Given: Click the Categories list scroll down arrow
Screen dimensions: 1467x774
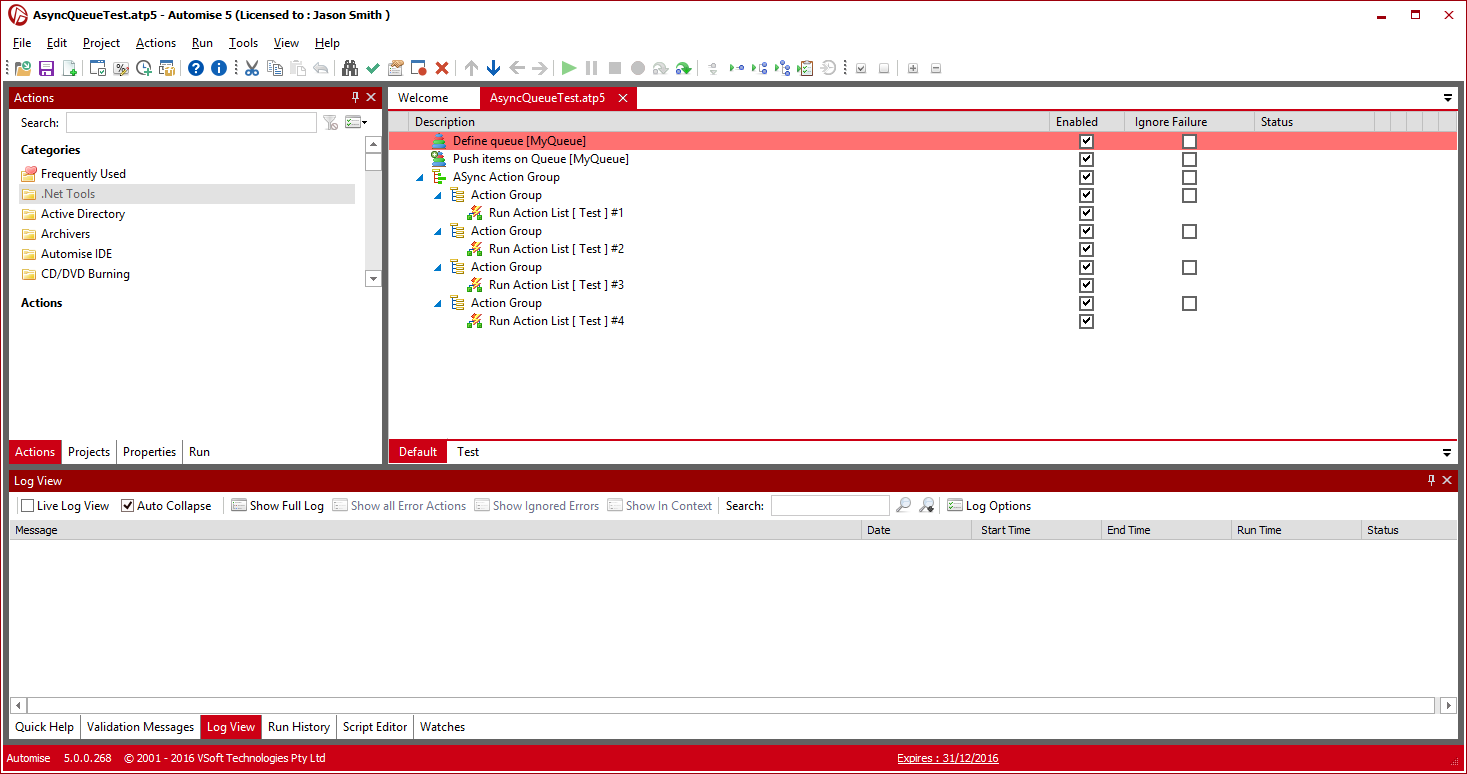Looking at the screenshot, I should click(x=373, y=279).
